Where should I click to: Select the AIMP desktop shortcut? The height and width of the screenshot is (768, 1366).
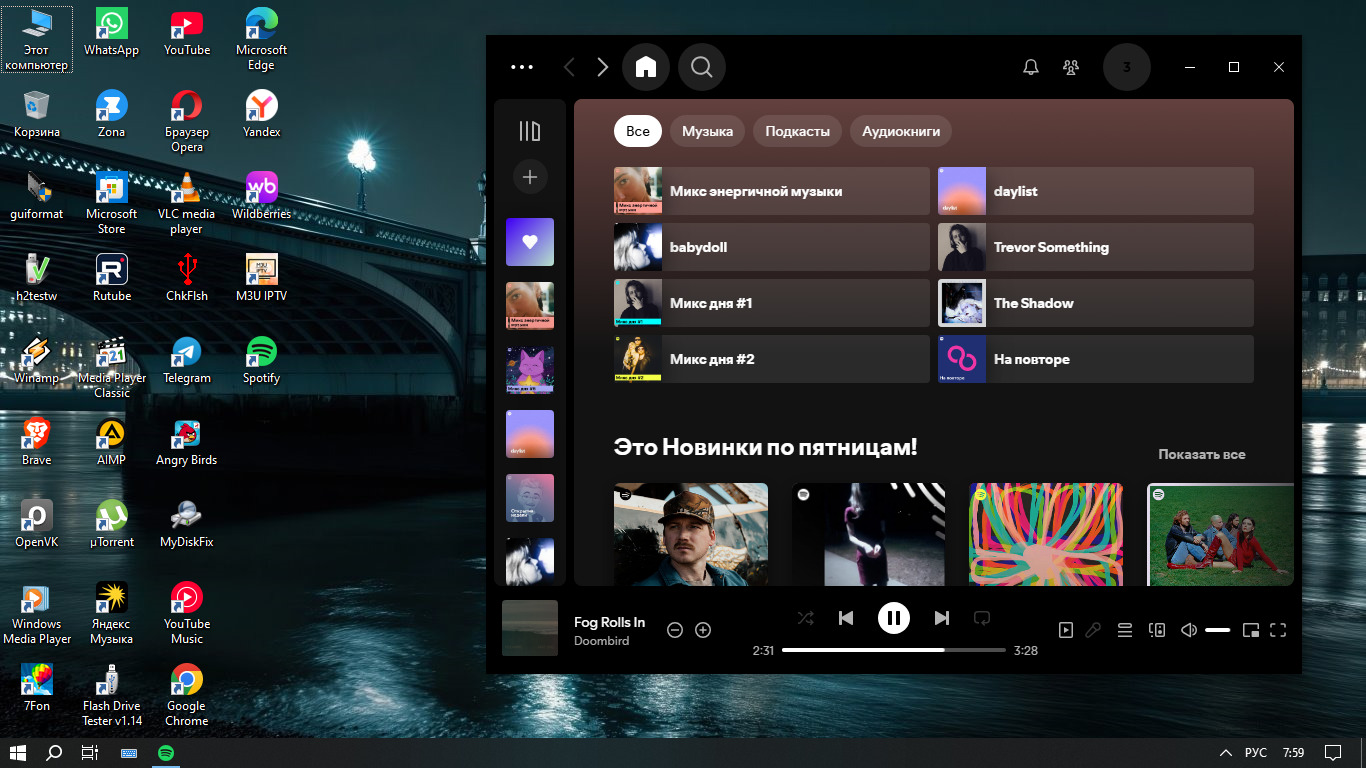(111, 442)
